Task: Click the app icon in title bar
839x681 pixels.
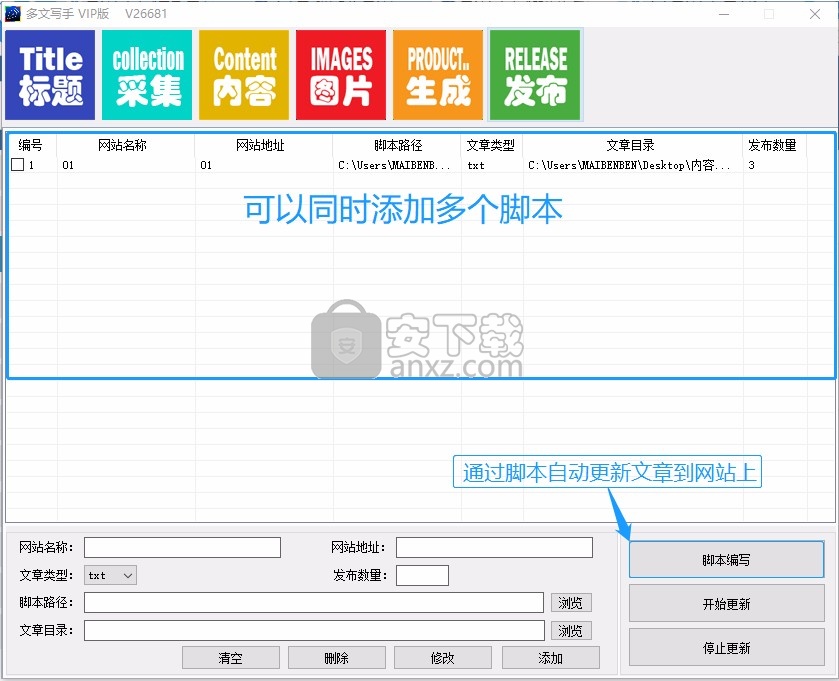Action: (x=13, y=13)
